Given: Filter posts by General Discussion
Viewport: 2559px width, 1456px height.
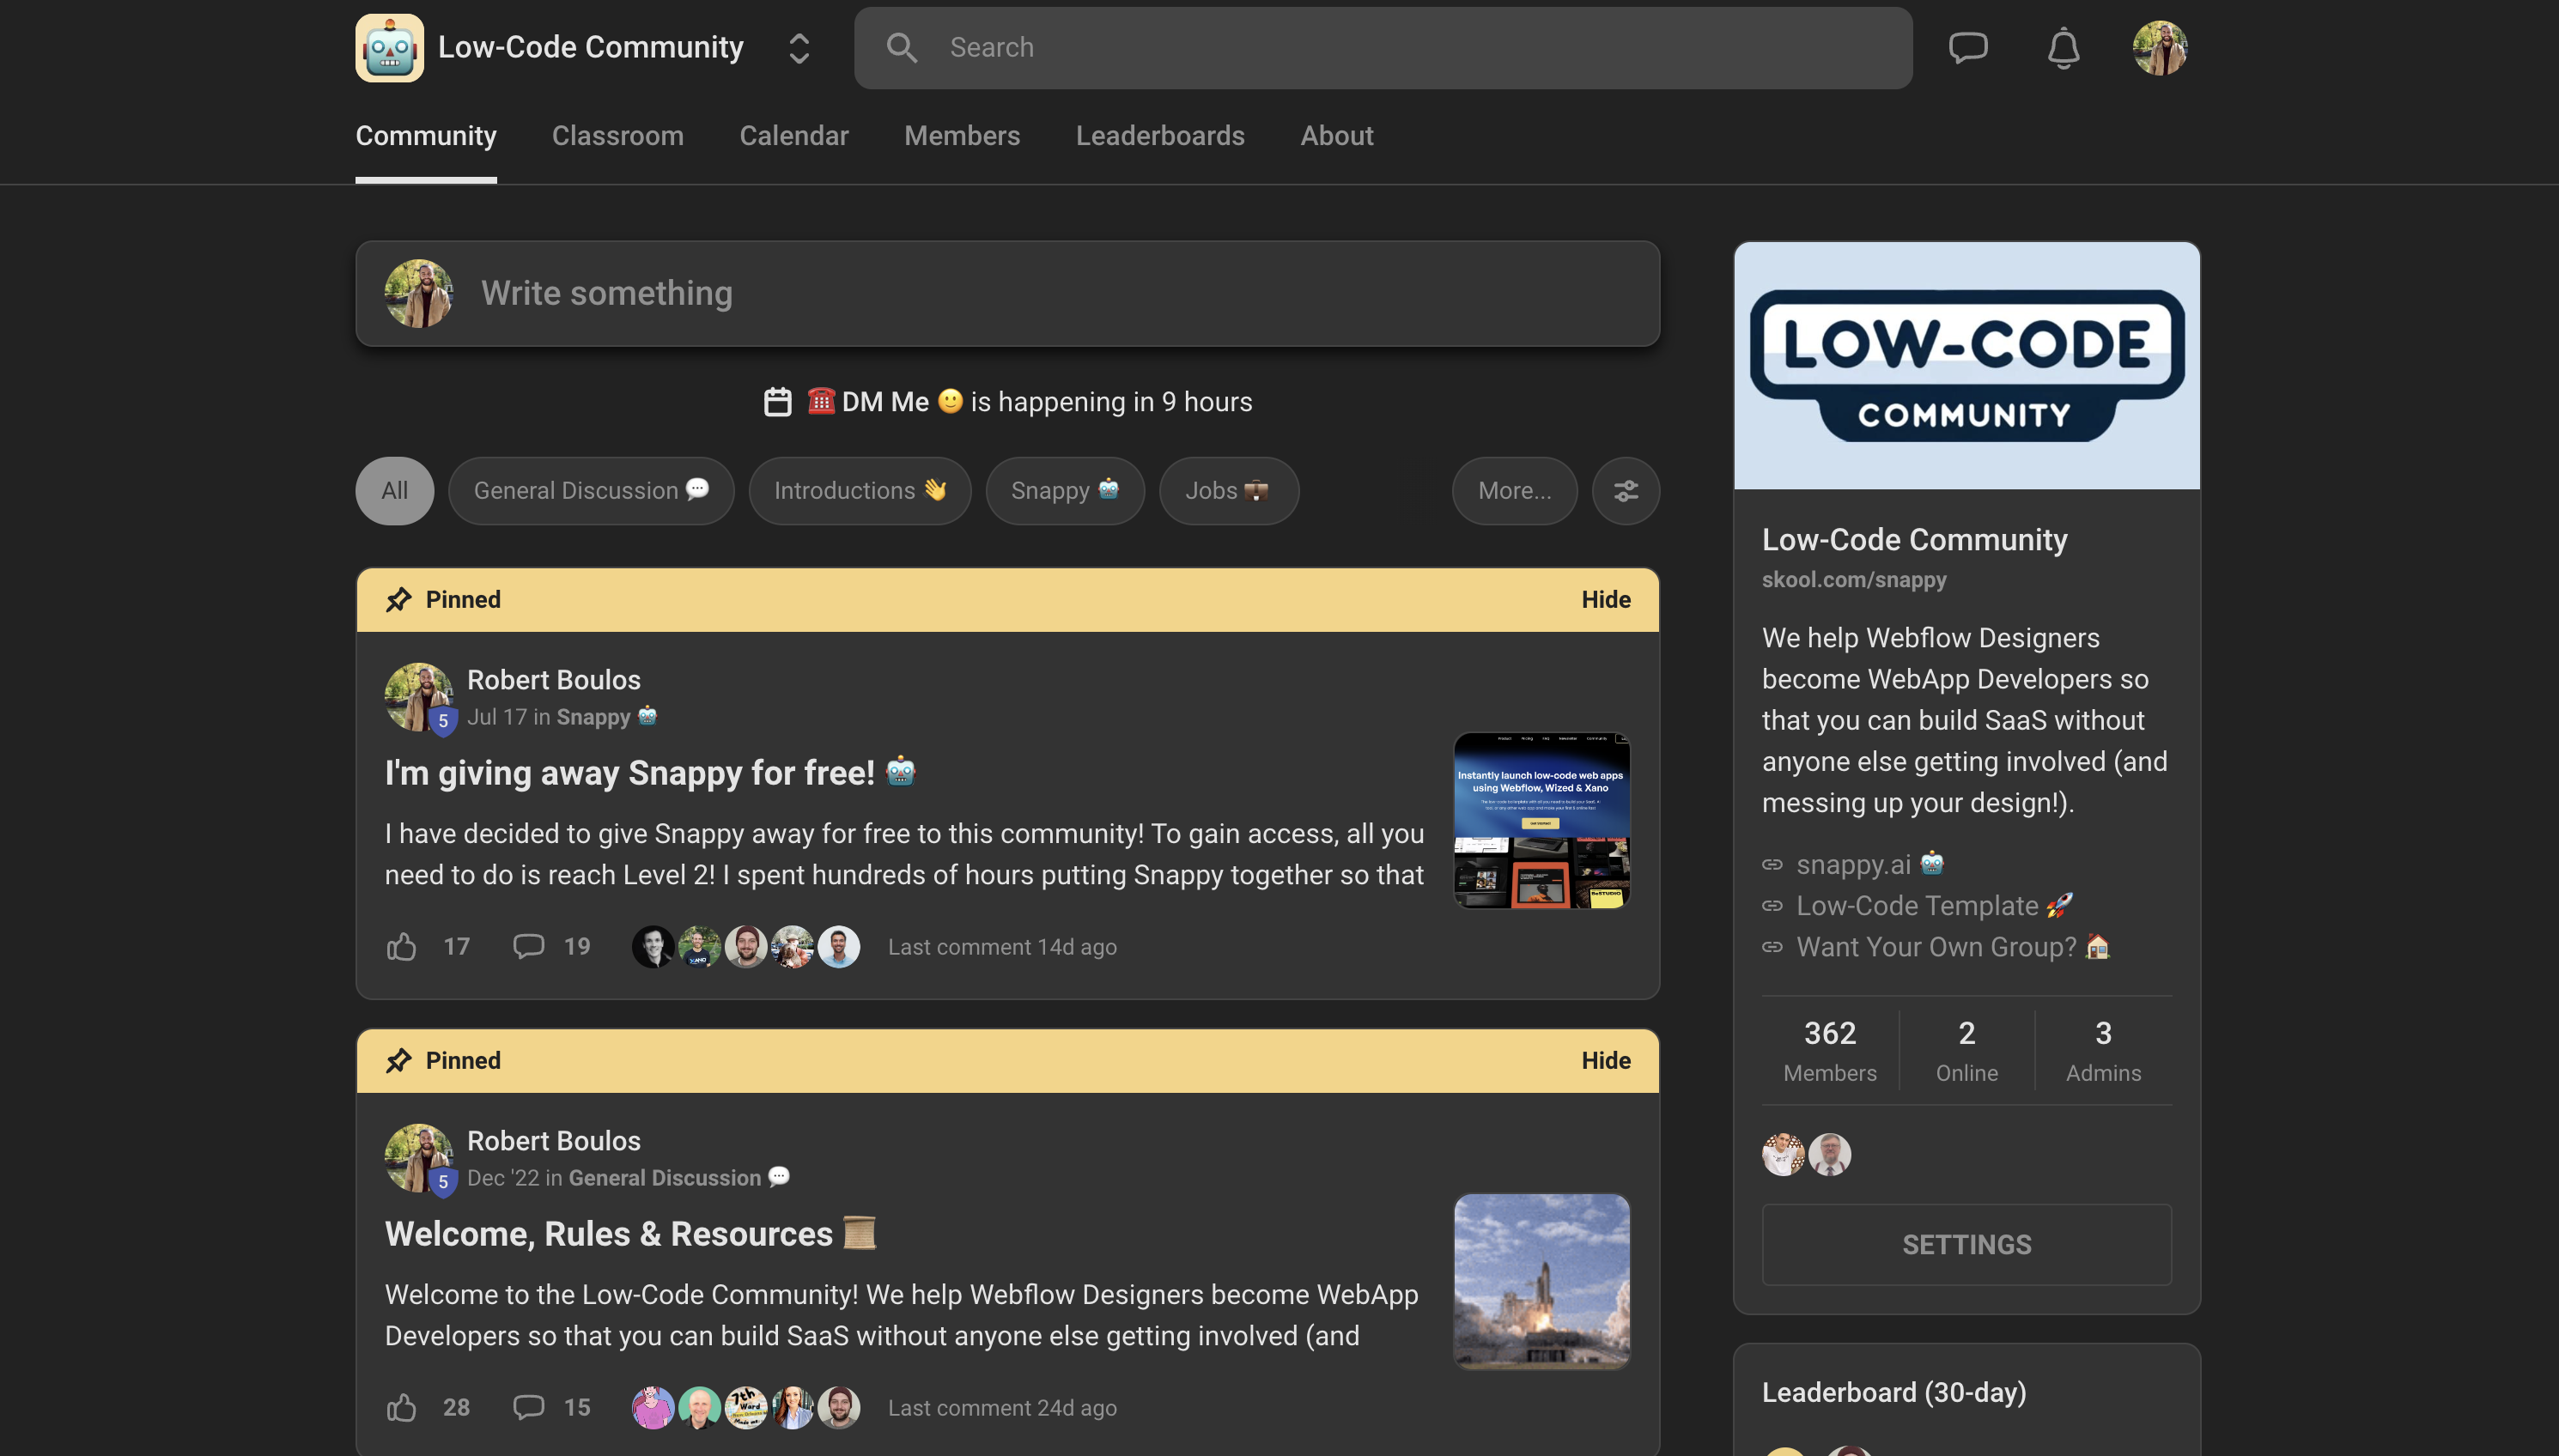Looking at the screenshot, I should (590, 490).
